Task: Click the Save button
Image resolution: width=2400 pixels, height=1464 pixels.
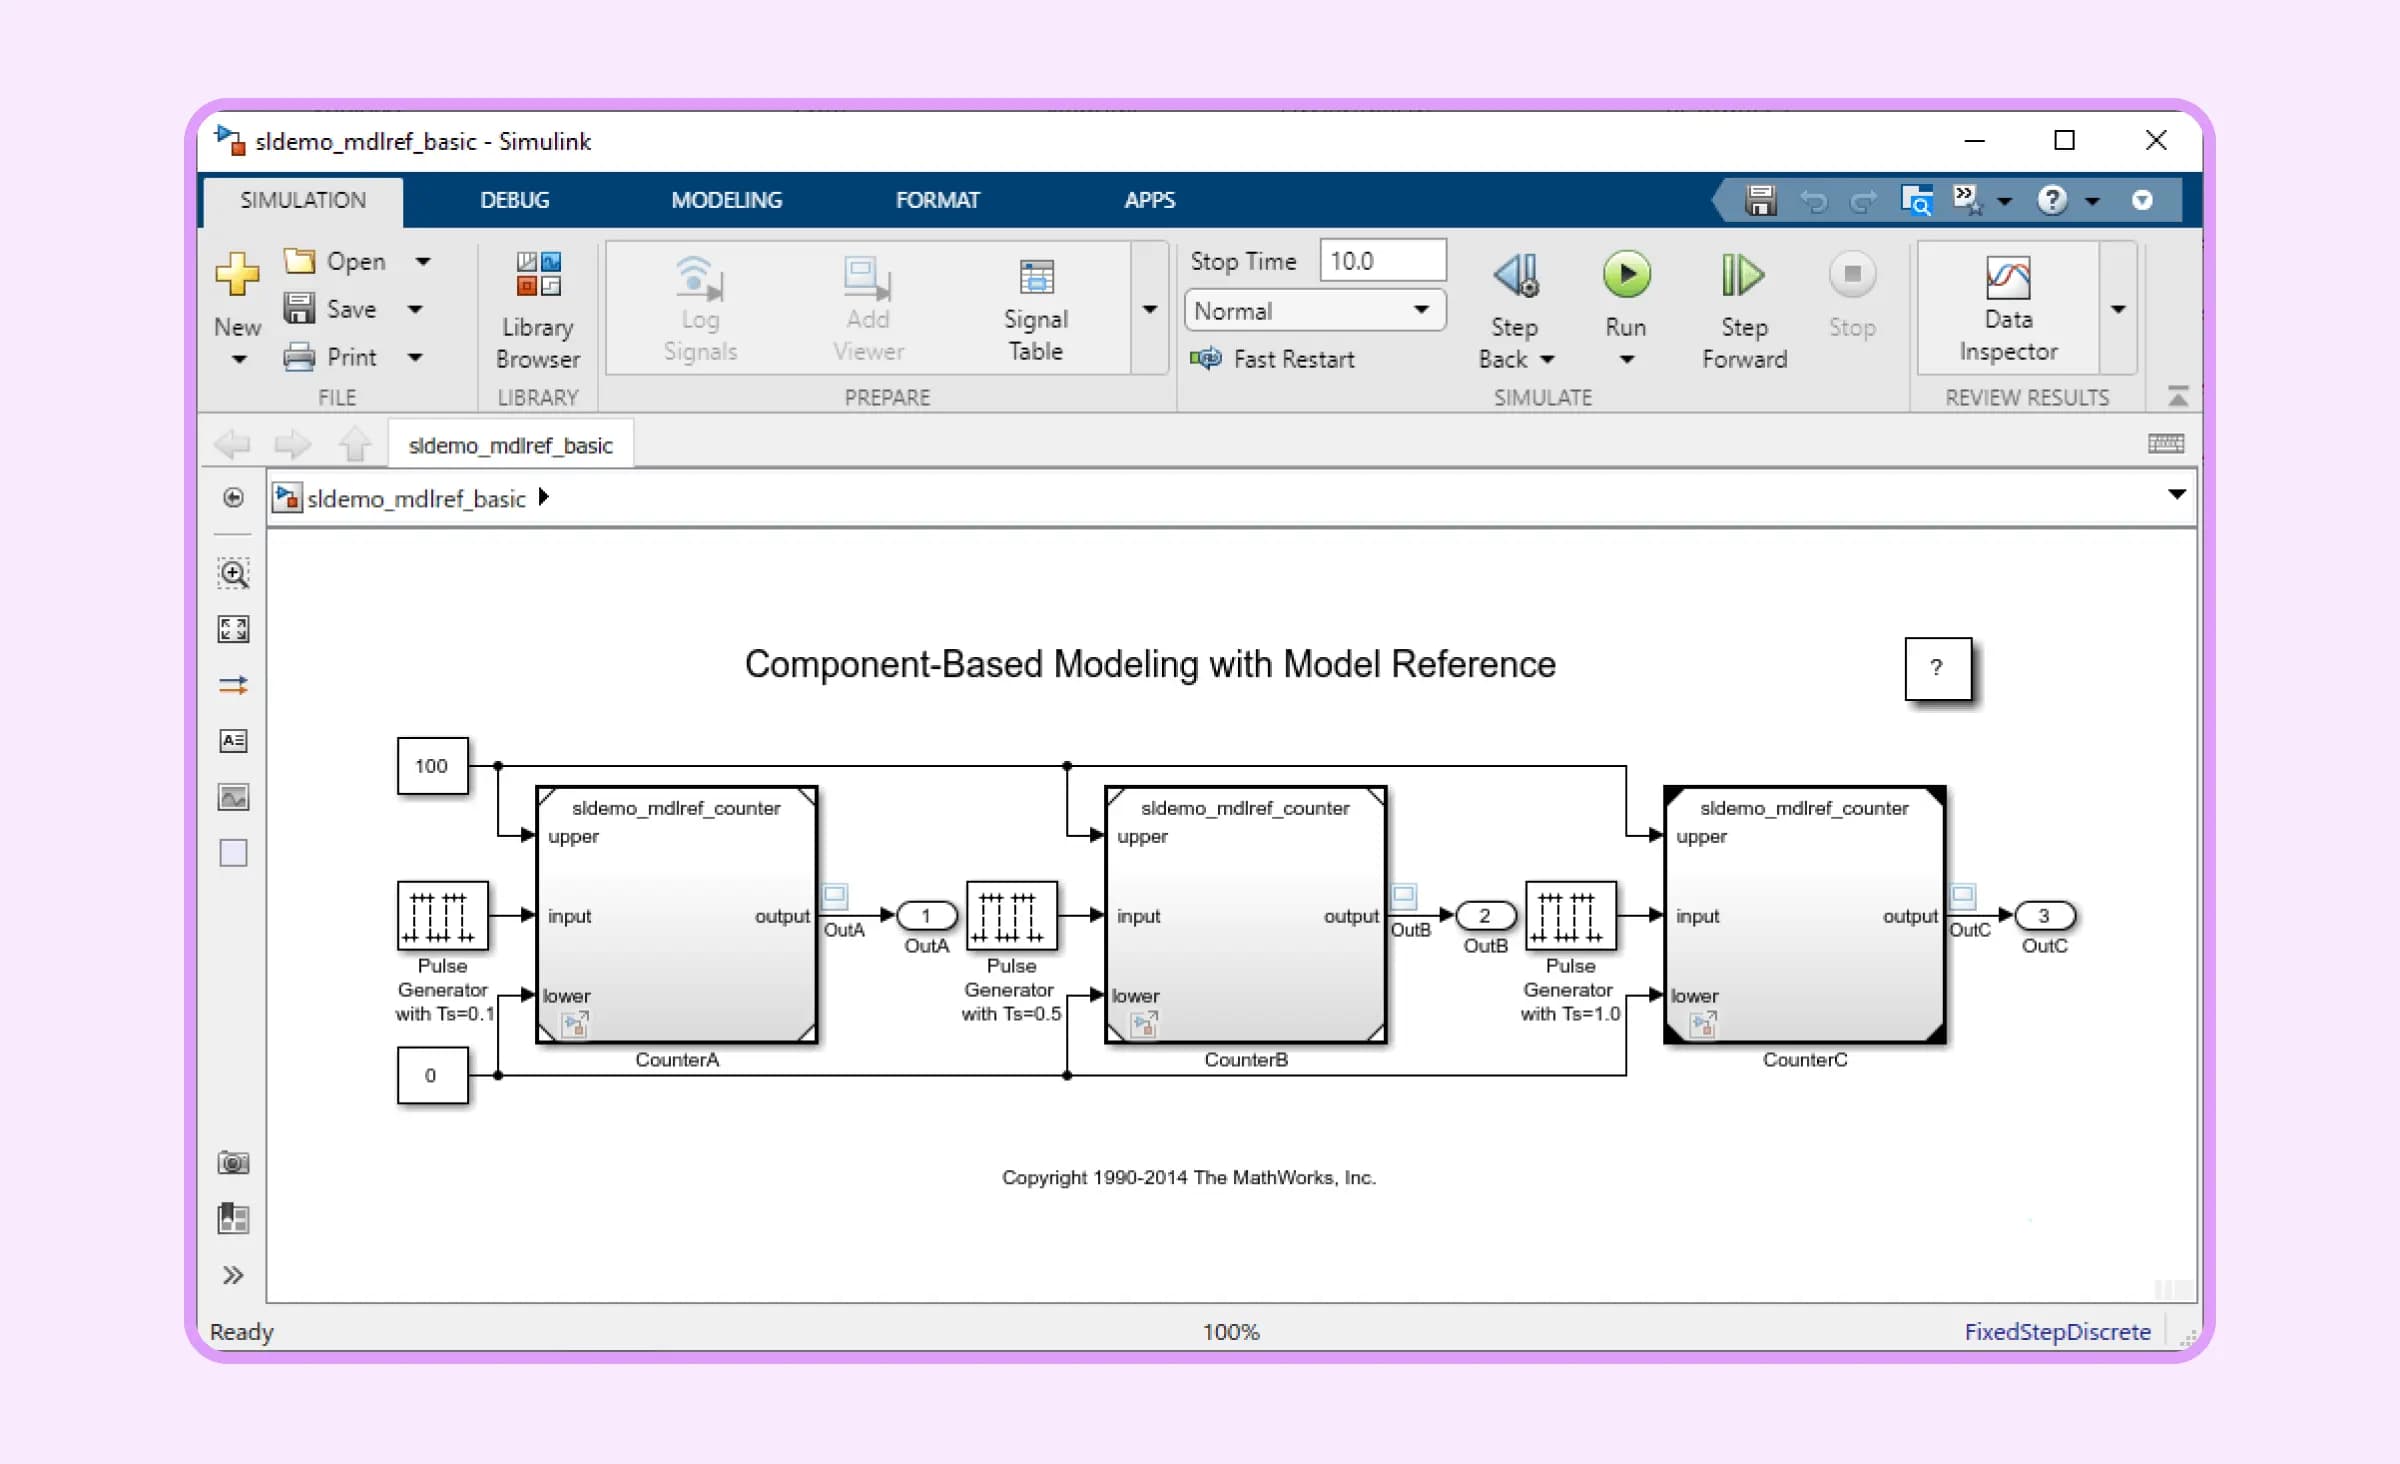Action: tap(333, 309)
